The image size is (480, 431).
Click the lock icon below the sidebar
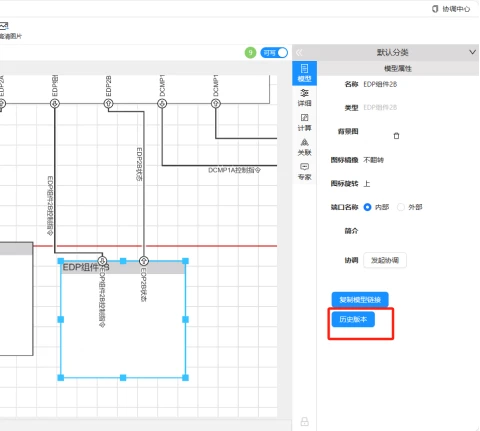point(305,421)
